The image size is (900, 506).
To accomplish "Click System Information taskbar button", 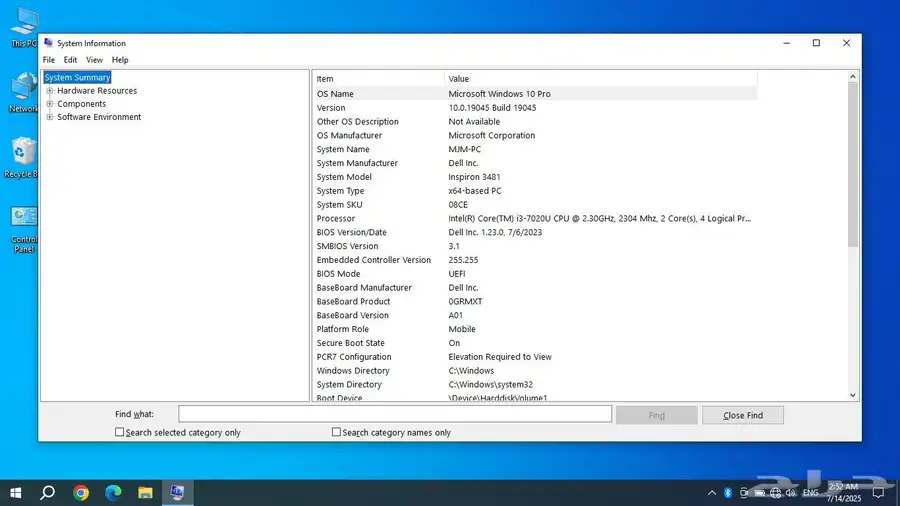I will pos(177,493).
